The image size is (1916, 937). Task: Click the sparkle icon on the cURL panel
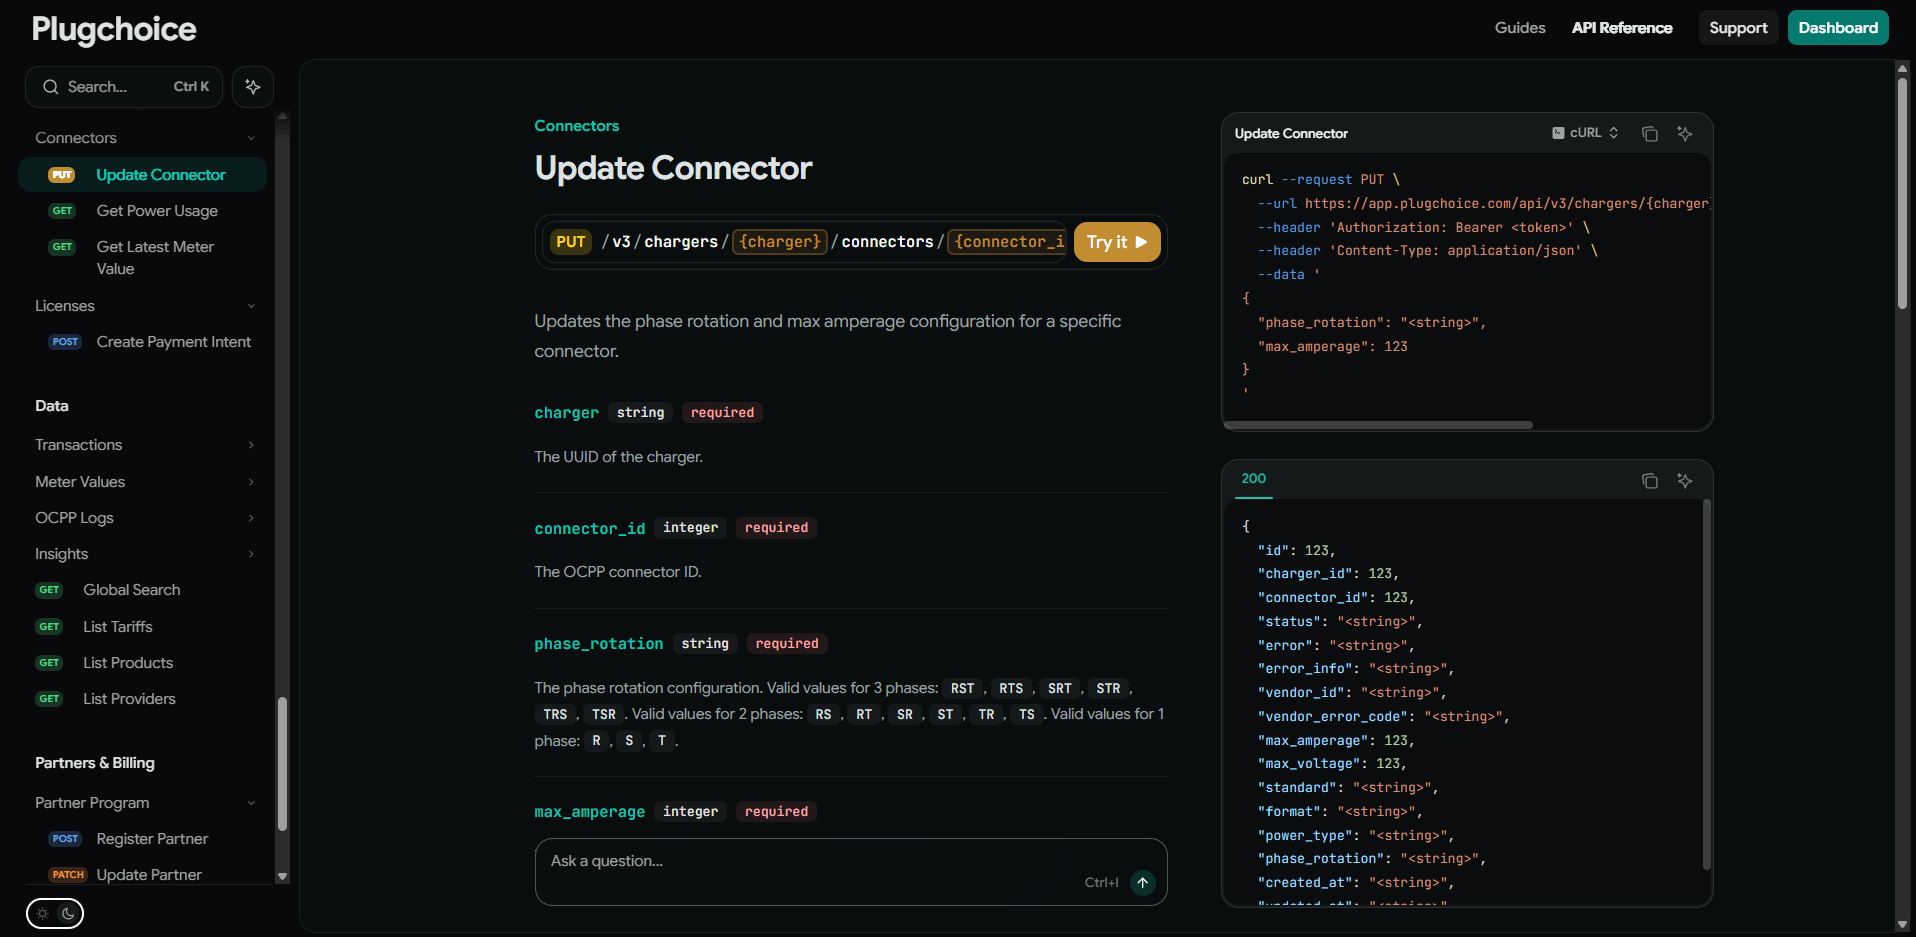[1684, 133]
